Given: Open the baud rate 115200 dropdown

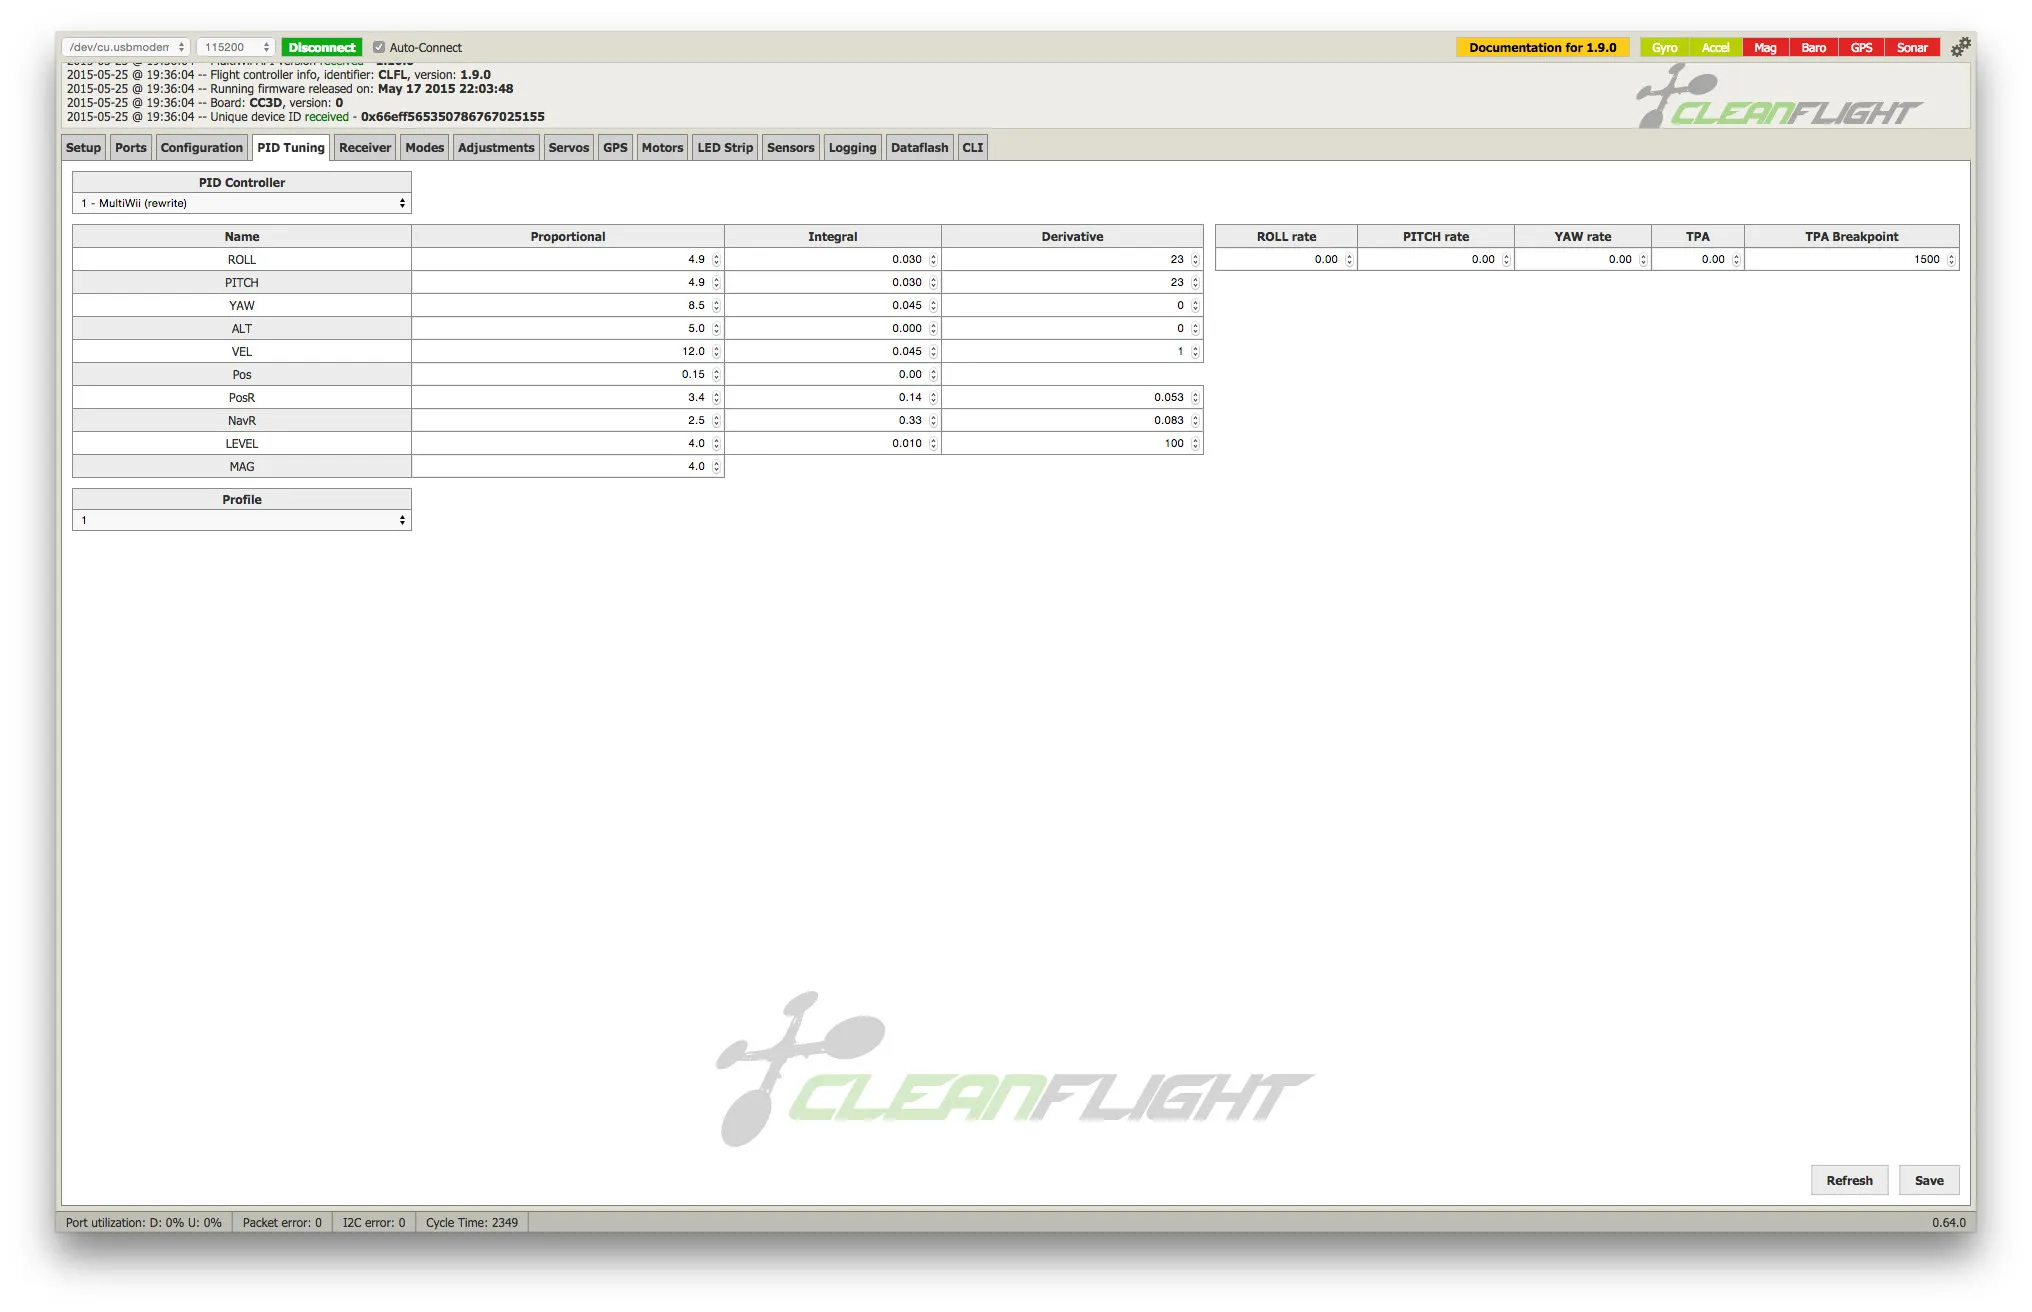Looking at the screenshot, I should (237, 47).
